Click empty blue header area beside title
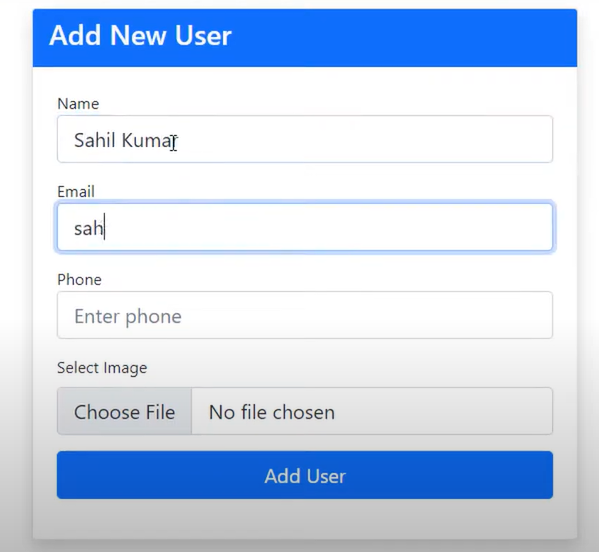 pos(401,37)
